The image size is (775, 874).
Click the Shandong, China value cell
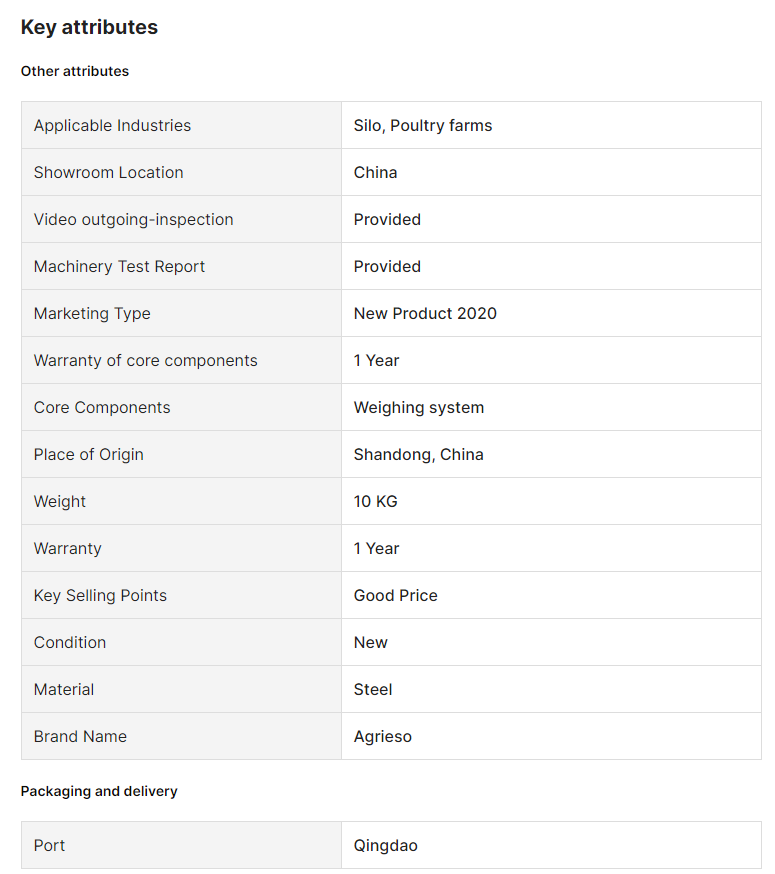point(551,454)
